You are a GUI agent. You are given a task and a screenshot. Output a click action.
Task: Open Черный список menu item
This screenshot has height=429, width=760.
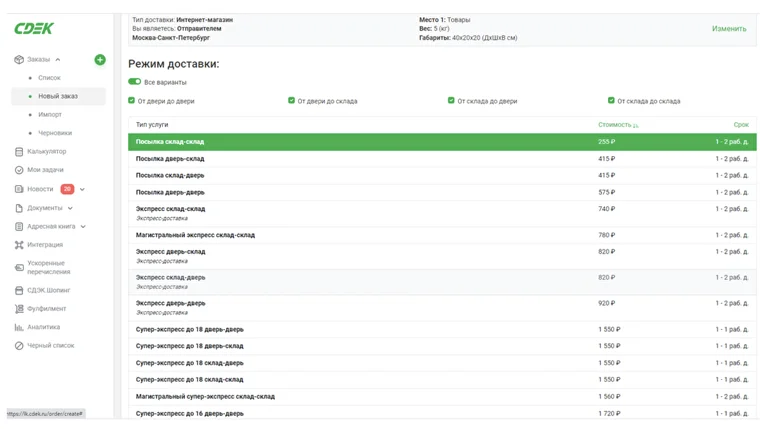coord(51,346)
